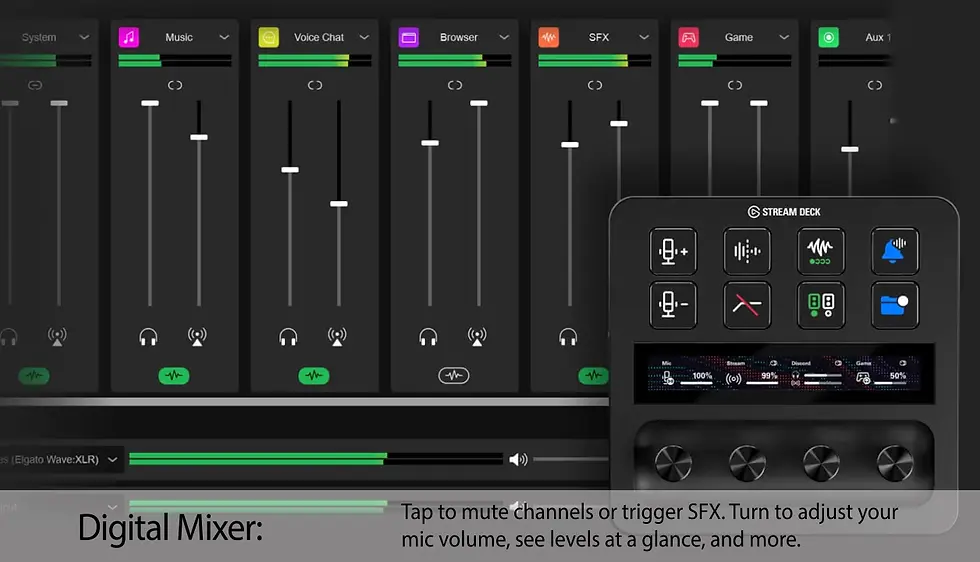Viewport: 980px width, 562px height.
Task: Expand the Game channel dropdown
Action: (x=784, y=38)
